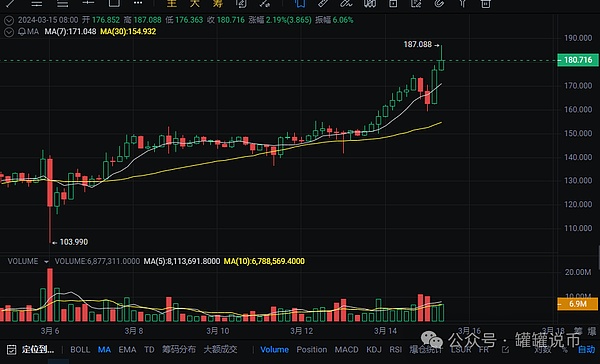Click the bell alert icon beside MA
This screenshot has width=600, height=364.
(x=21, y=32)
